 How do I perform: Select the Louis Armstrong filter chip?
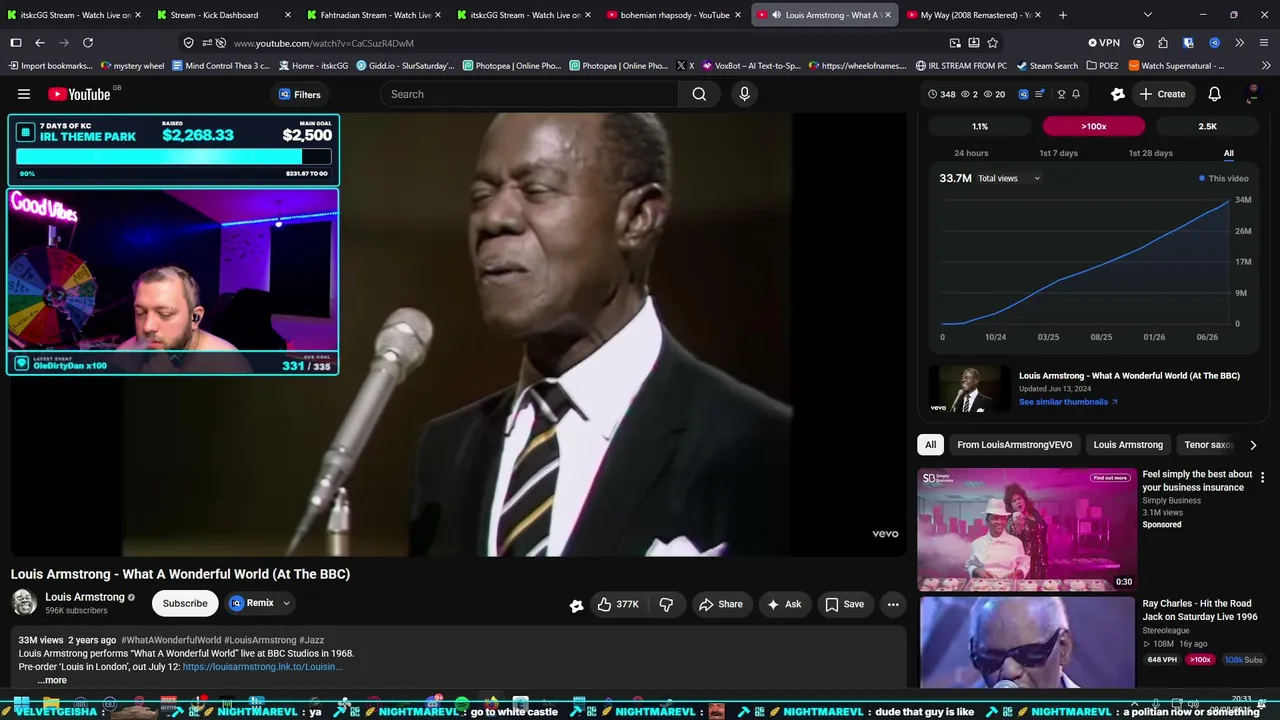1128,445
